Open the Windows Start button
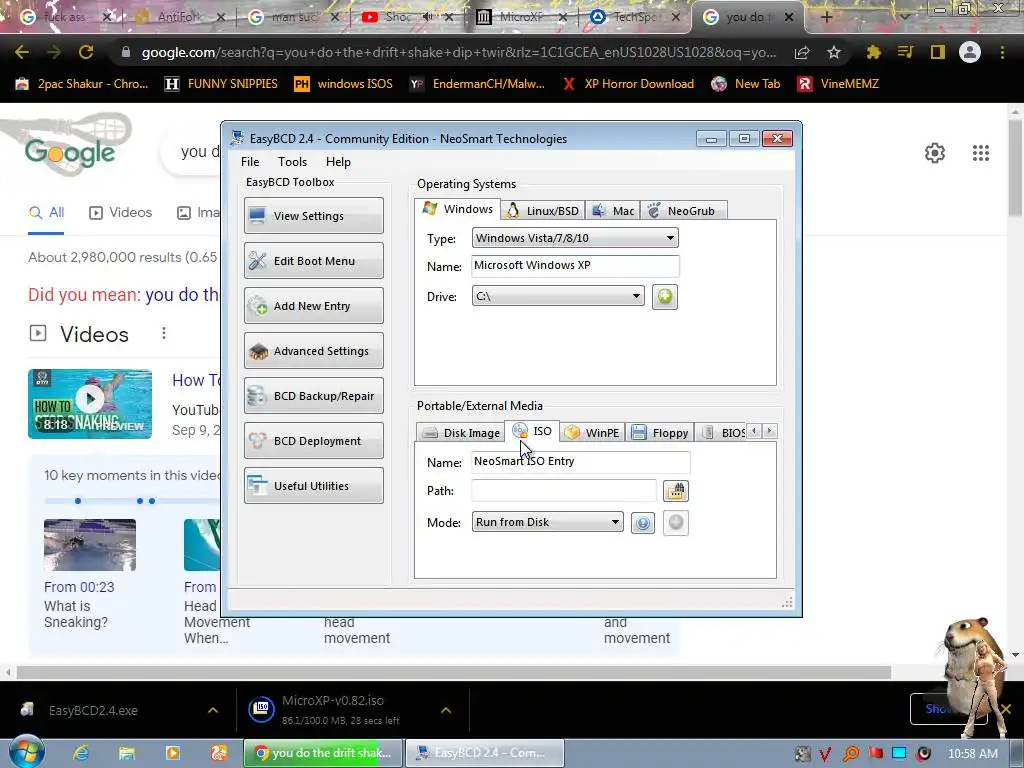This screenshot has width=1024, height=768. point(26,752)
